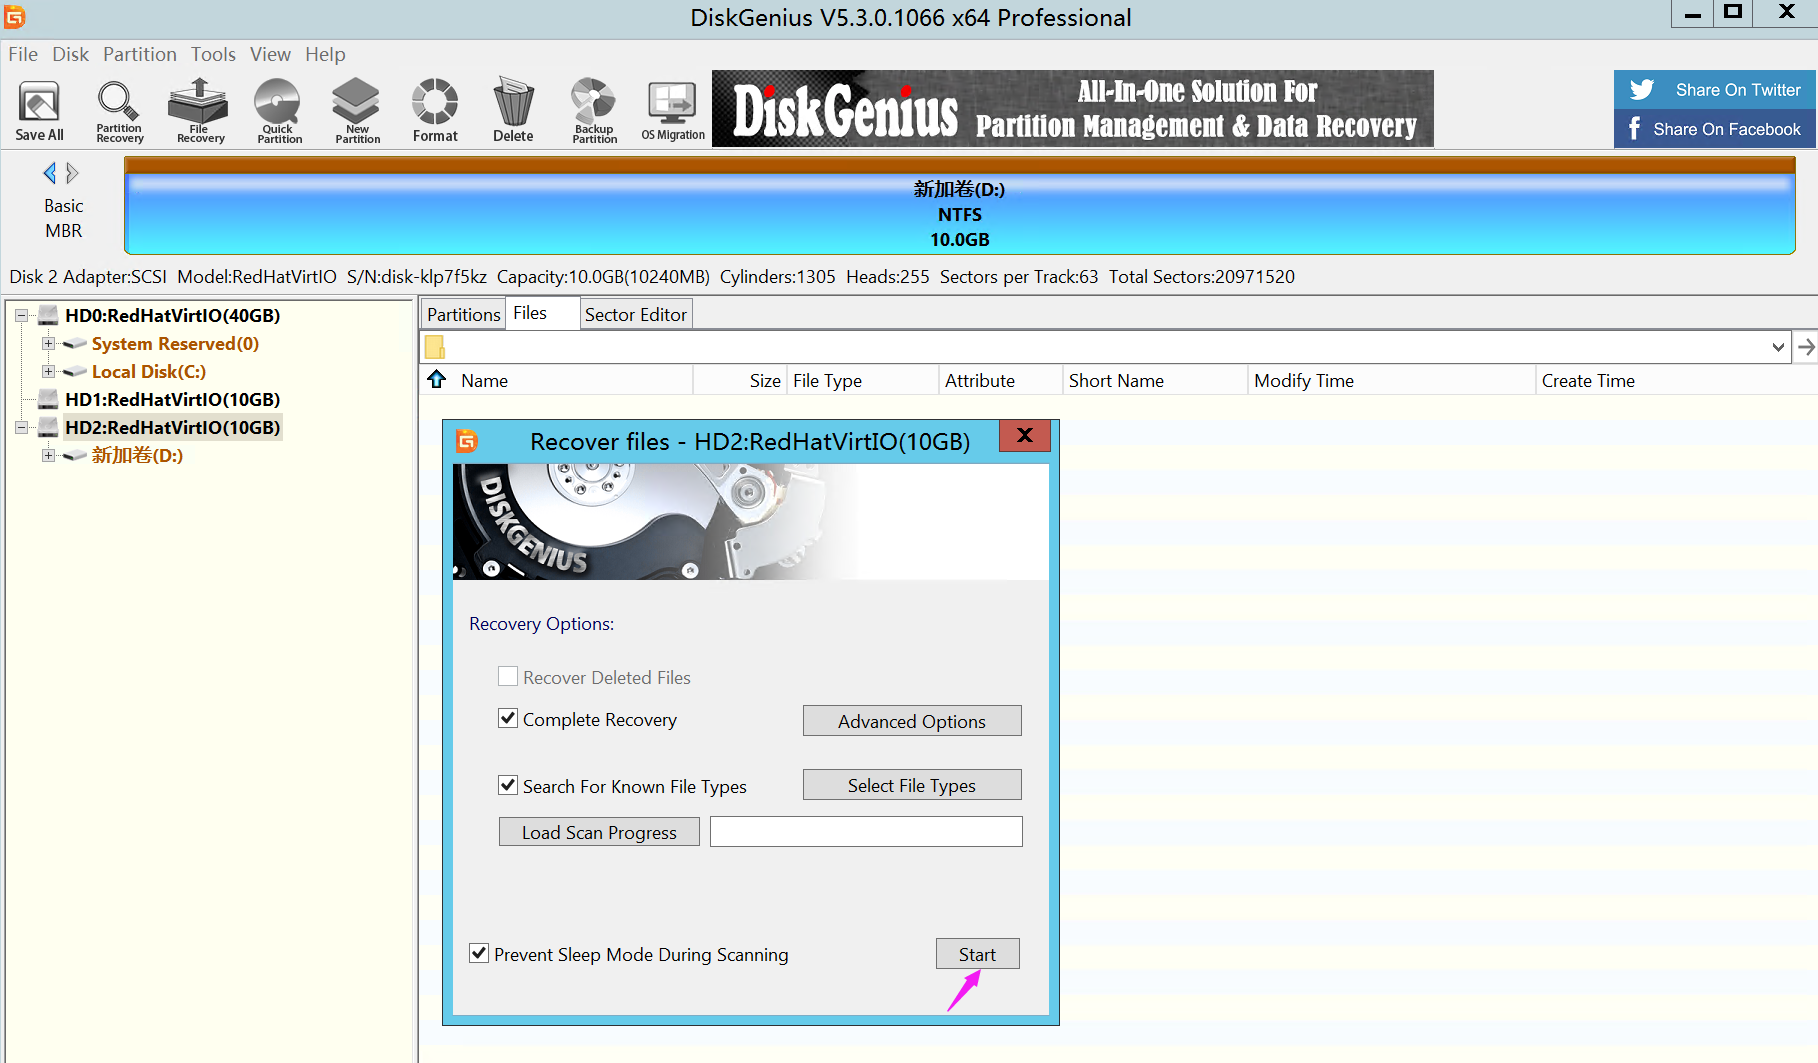Select the Format toolbar icon

435,111
